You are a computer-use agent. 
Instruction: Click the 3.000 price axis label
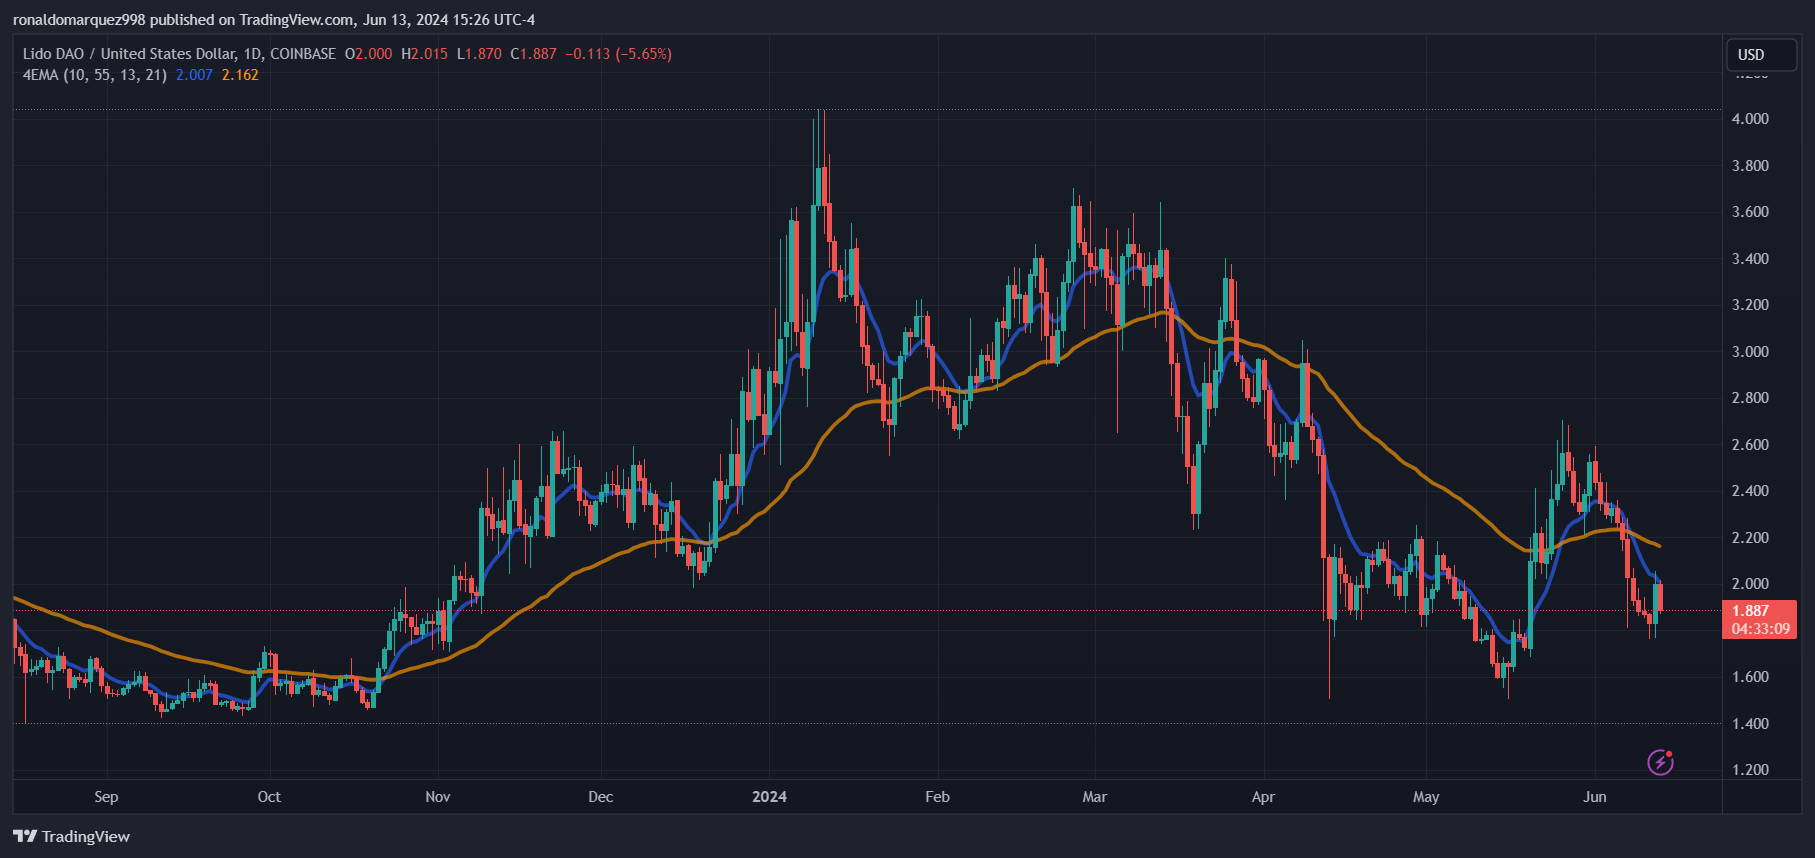1750,352
